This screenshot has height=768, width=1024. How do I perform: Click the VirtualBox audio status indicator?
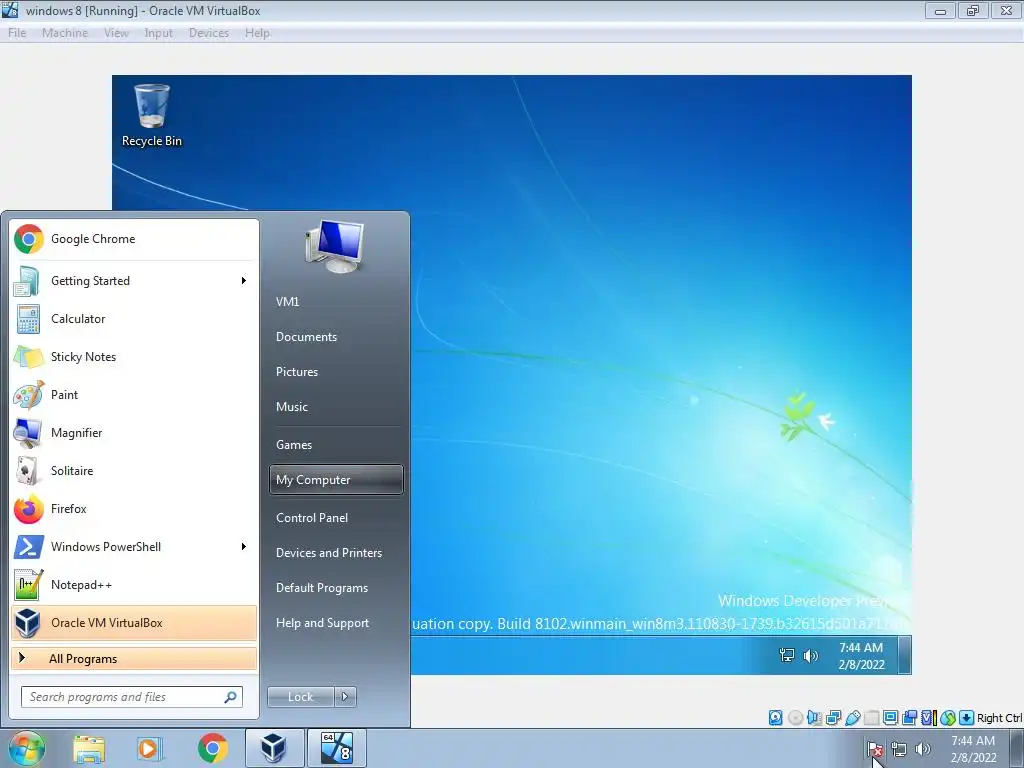click(x=814, y=718)
